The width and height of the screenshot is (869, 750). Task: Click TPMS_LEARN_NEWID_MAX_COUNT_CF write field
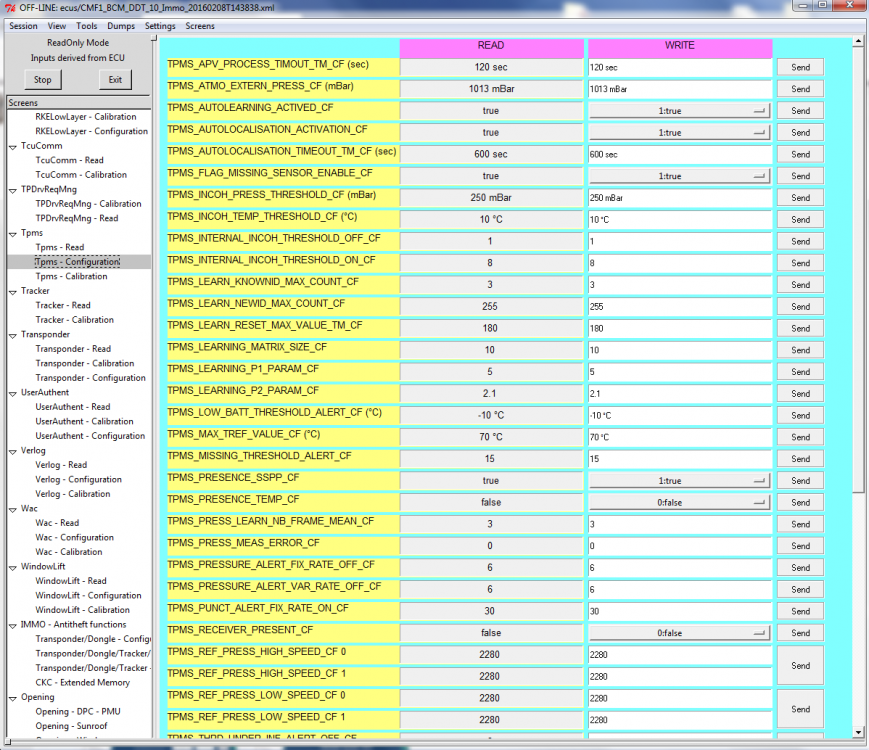pos(680,307)
